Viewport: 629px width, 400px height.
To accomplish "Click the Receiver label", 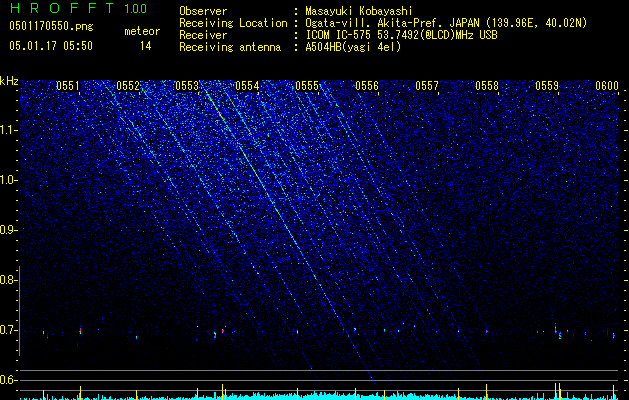I will coord(203,35).
